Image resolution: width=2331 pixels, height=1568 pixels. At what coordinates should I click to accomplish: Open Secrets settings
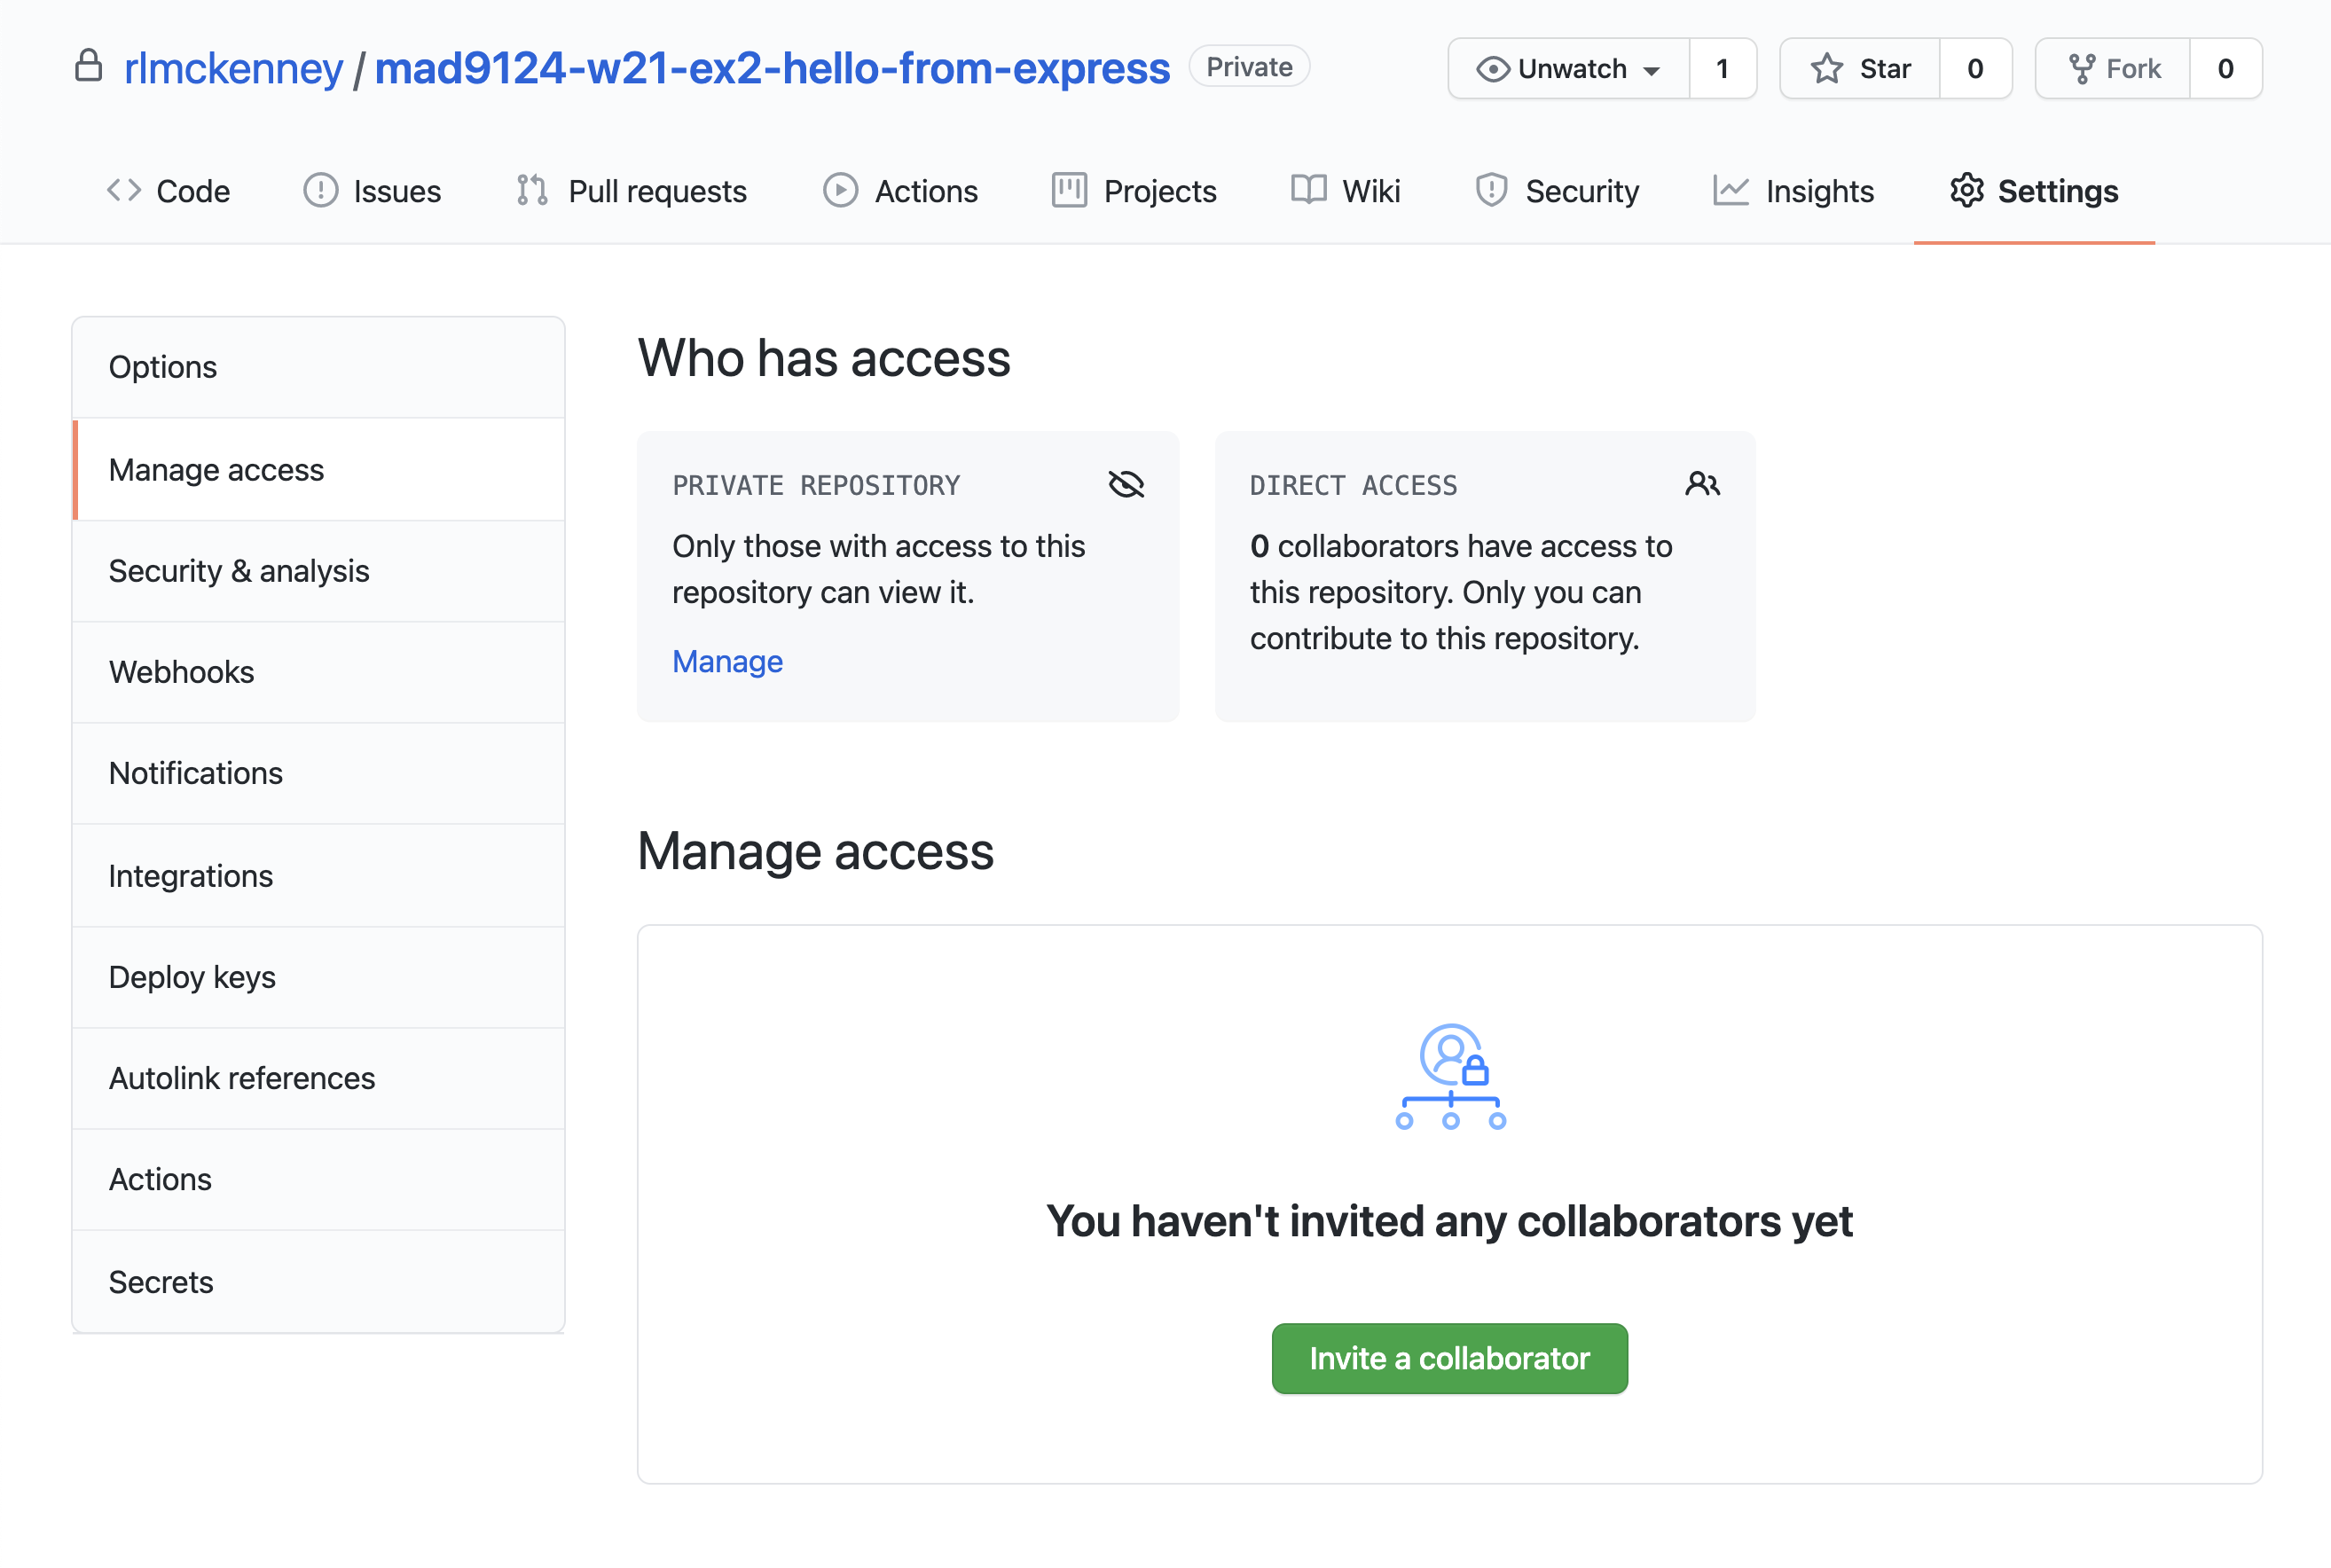click(318, 1282)
